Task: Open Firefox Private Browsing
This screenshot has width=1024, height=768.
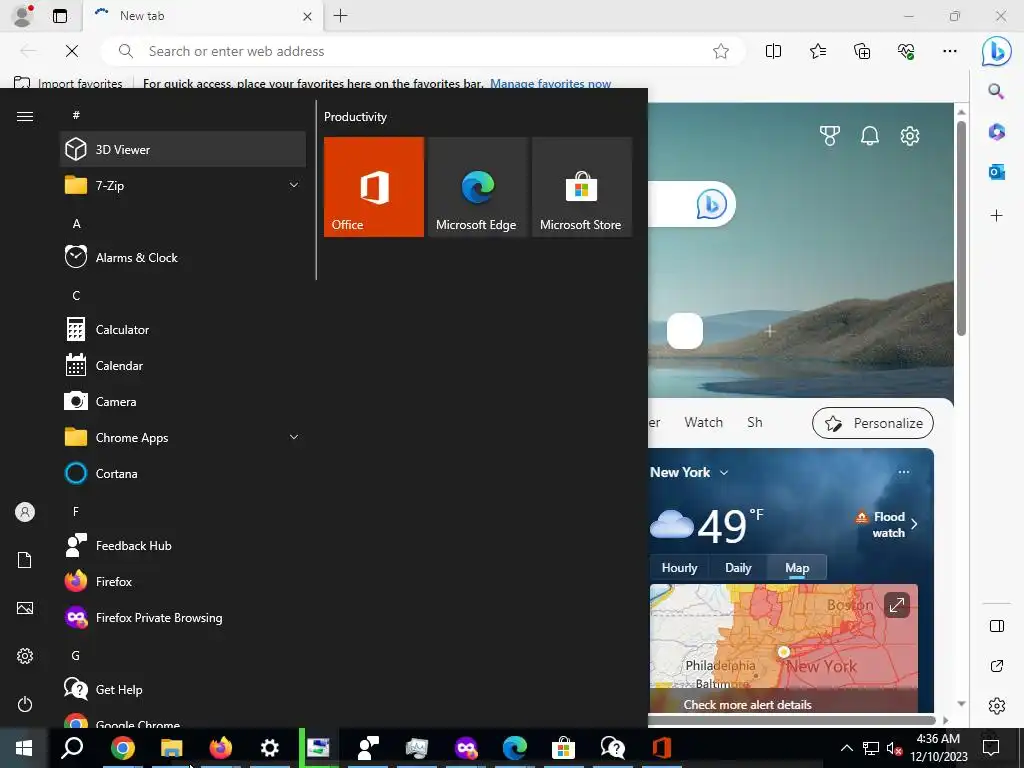Action: (x=182, y=617)
